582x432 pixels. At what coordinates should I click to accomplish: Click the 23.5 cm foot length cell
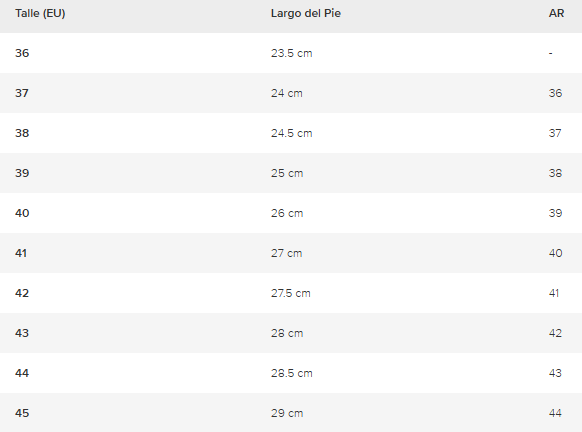point(291,53)
